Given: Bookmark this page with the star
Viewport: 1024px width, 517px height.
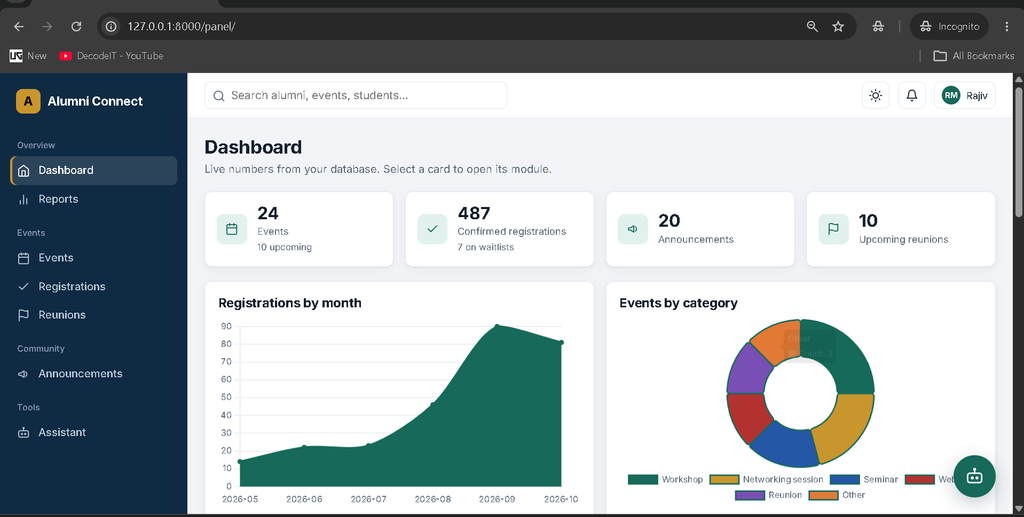Looking at the screenshot, I should coord(839,26).
